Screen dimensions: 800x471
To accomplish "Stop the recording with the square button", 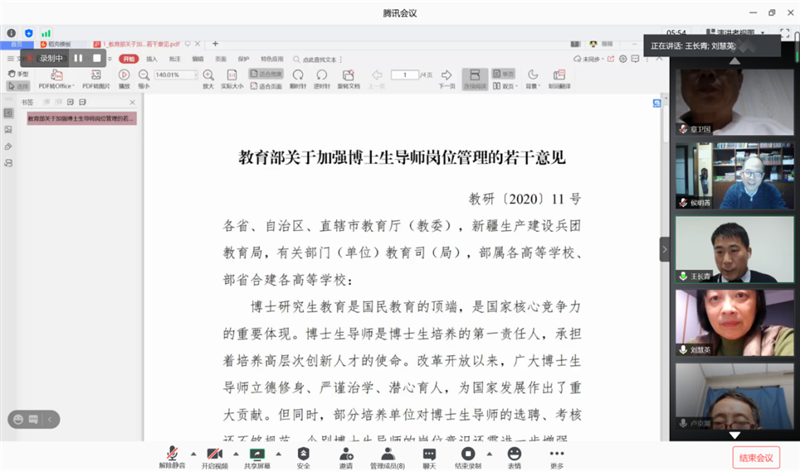I will [97, 58].
